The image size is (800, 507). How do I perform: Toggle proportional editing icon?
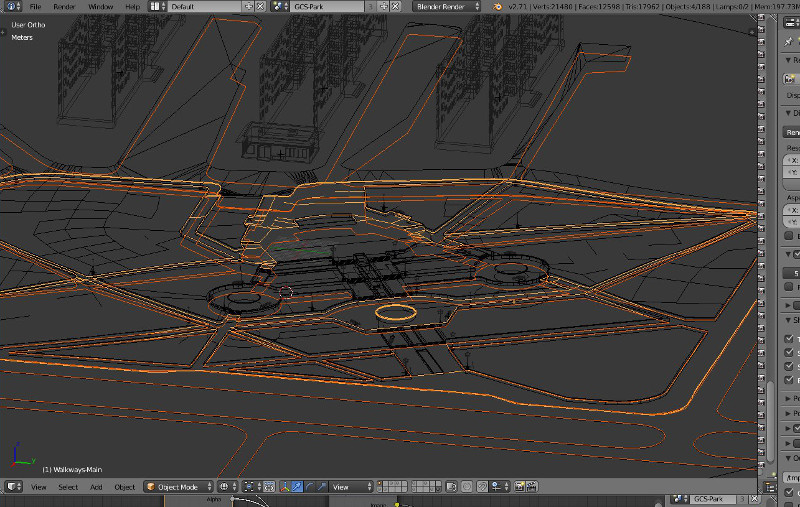(466, 487)
